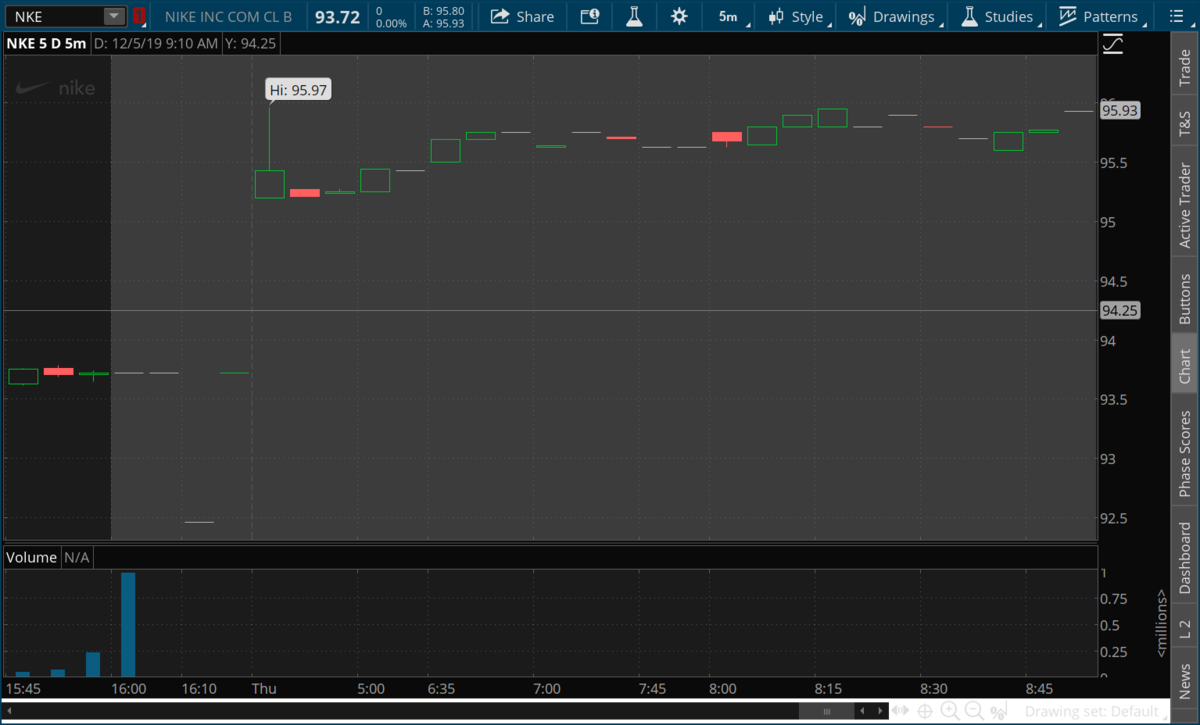The image size is (1200, 725).
Task: Open the Studies dropdown menu
Action: tap(999, 16)
